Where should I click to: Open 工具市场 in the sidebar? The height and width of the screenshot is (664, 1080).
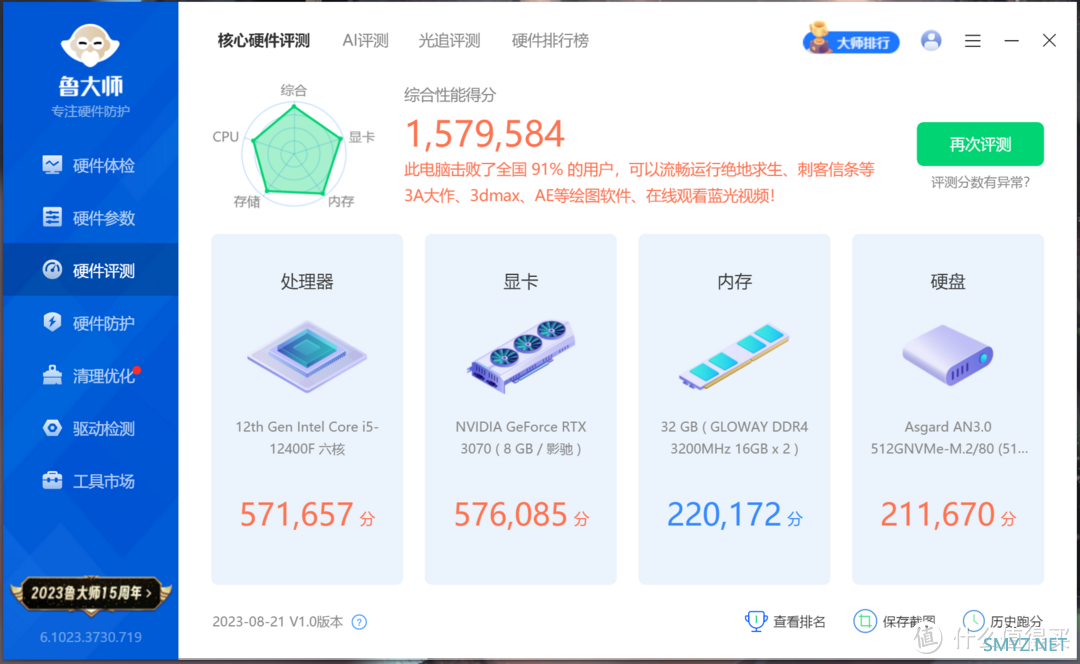point(90,481)
